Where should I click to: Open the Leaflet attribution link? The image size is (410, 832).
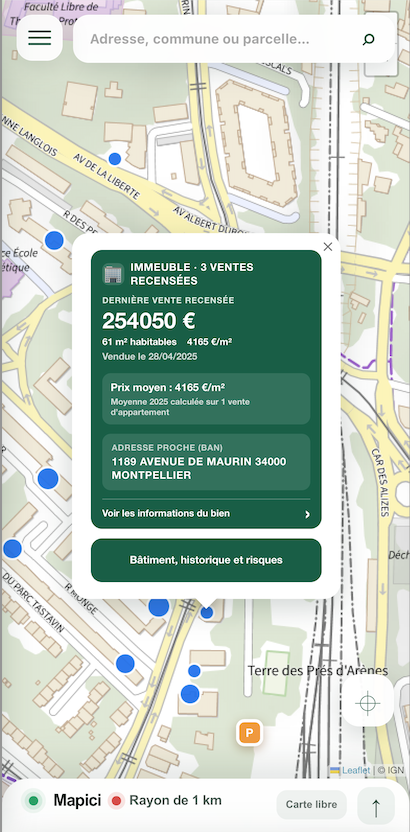(351, 770)
